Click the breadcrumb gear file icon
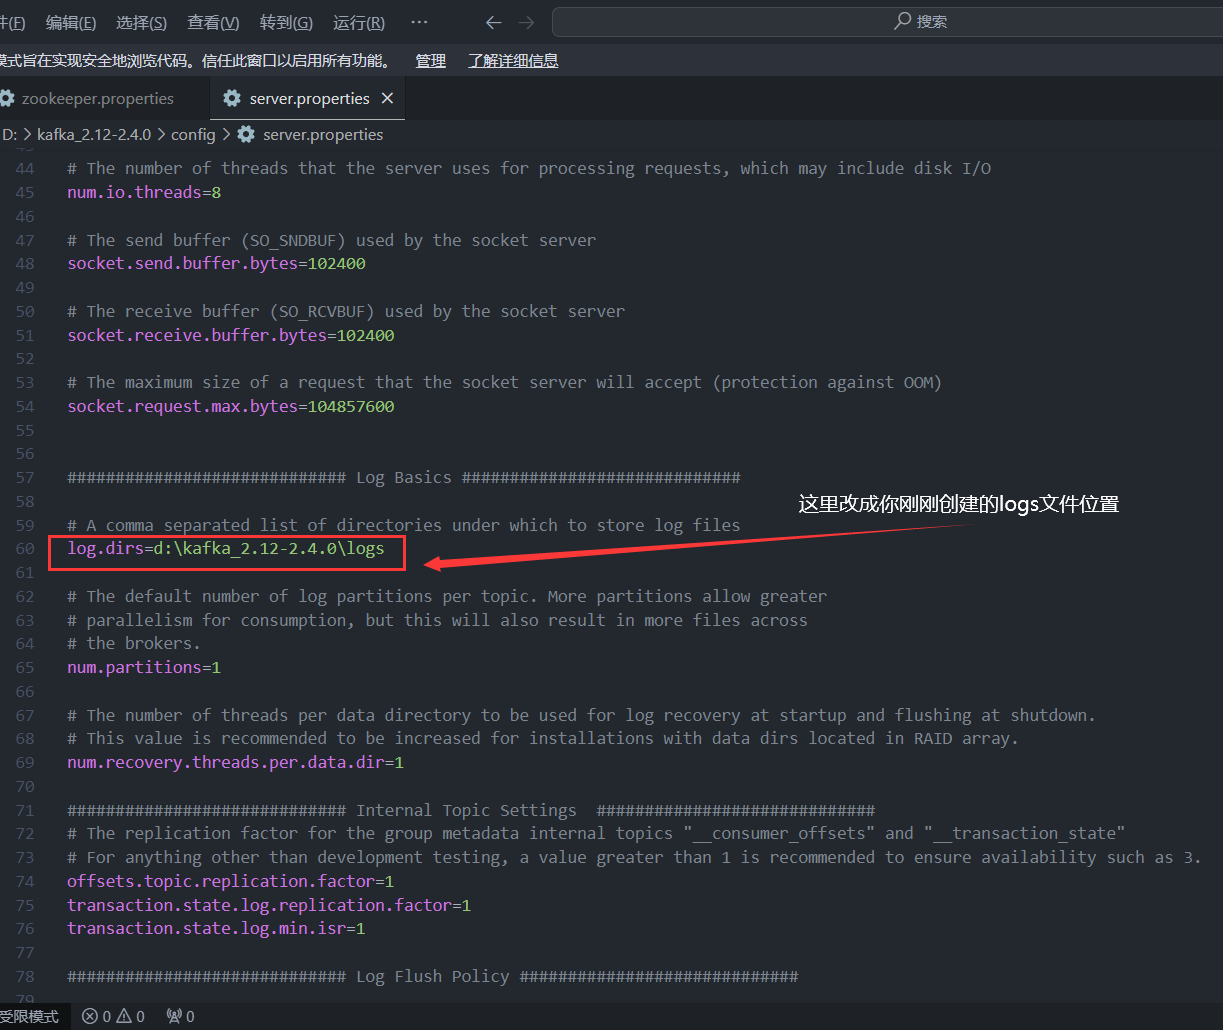 point(246,134)
